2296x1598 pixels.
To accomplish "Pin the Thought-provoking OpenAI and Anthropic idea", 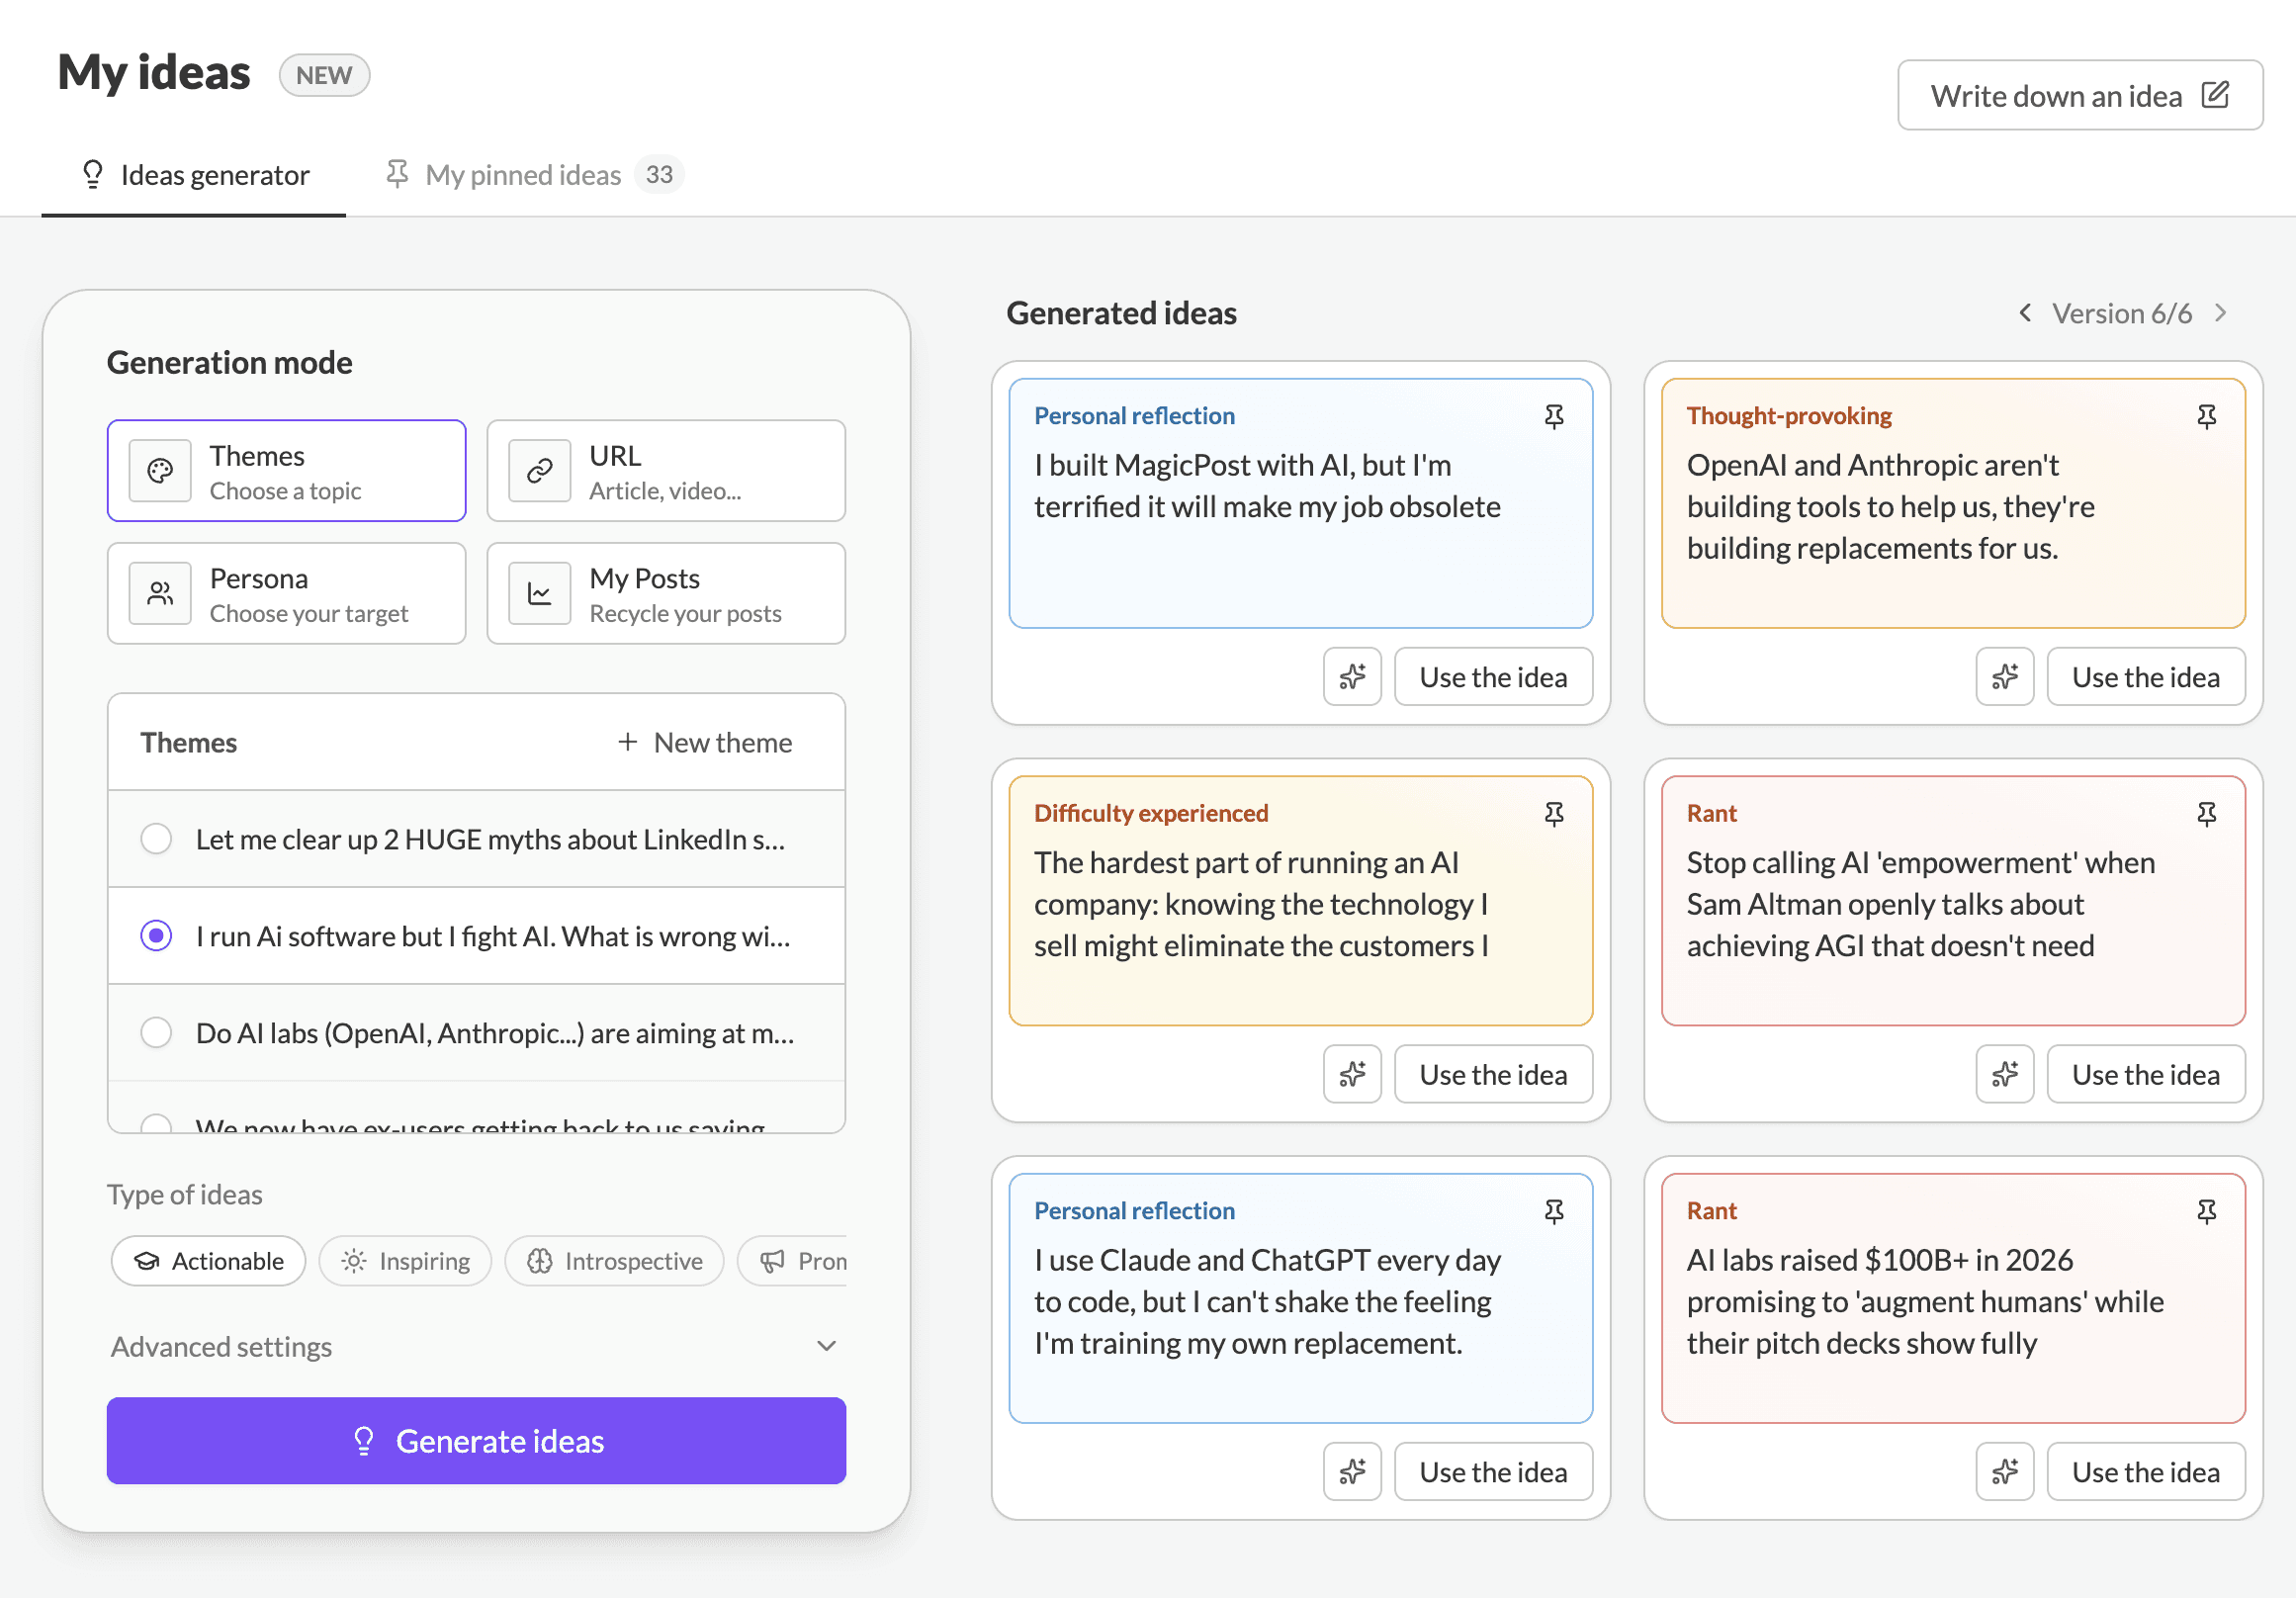I will 2205,416.
